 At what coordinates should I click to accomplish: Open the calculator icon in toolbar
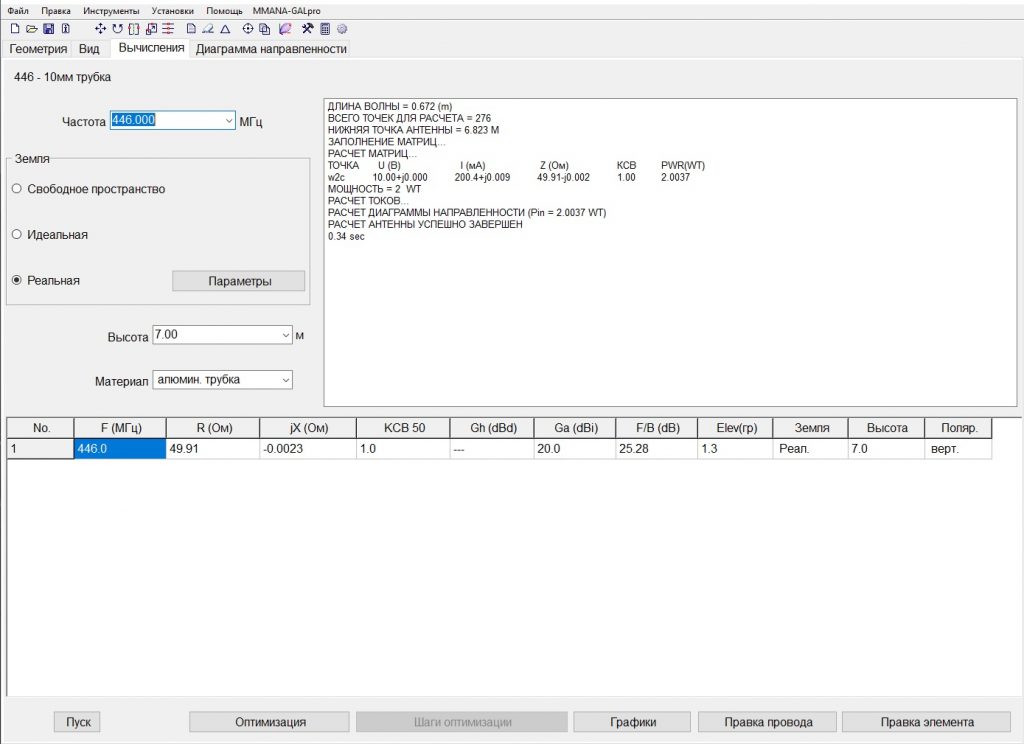click(325, 29)
